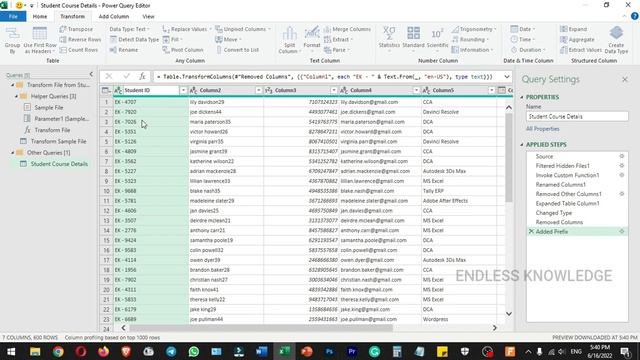Click Count Rows
This screenshot has height=360, width=640.
(x=79, y=50)
